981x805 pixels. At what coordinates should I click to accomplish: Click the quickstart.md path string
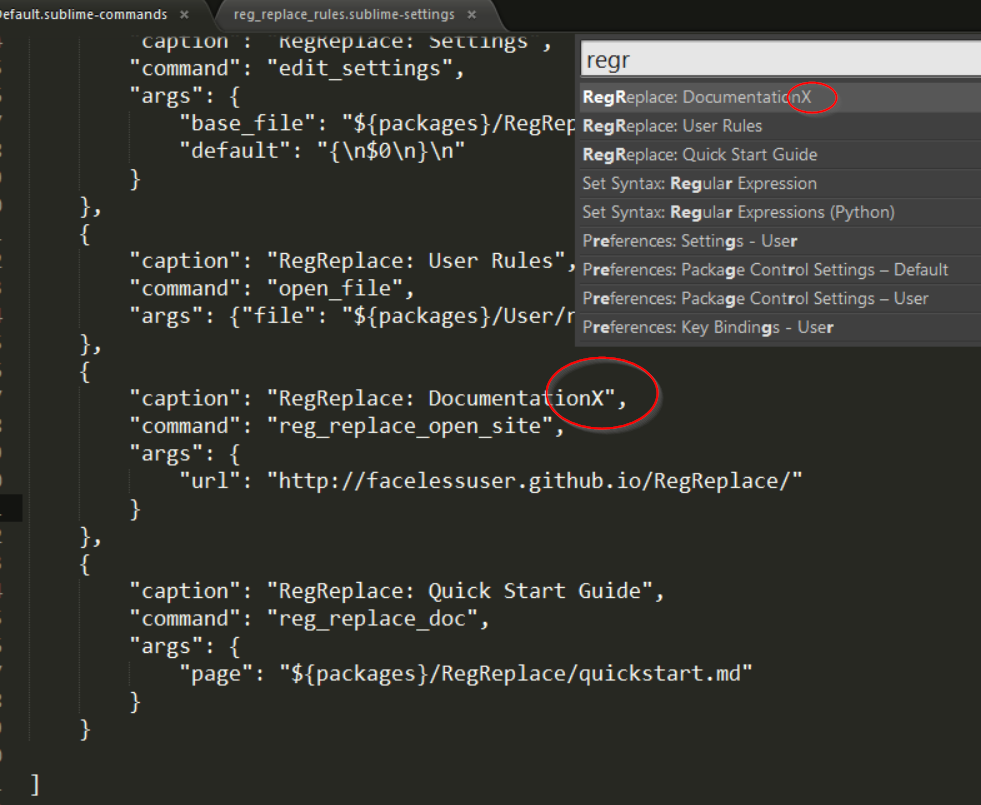(x=516, y=674)
